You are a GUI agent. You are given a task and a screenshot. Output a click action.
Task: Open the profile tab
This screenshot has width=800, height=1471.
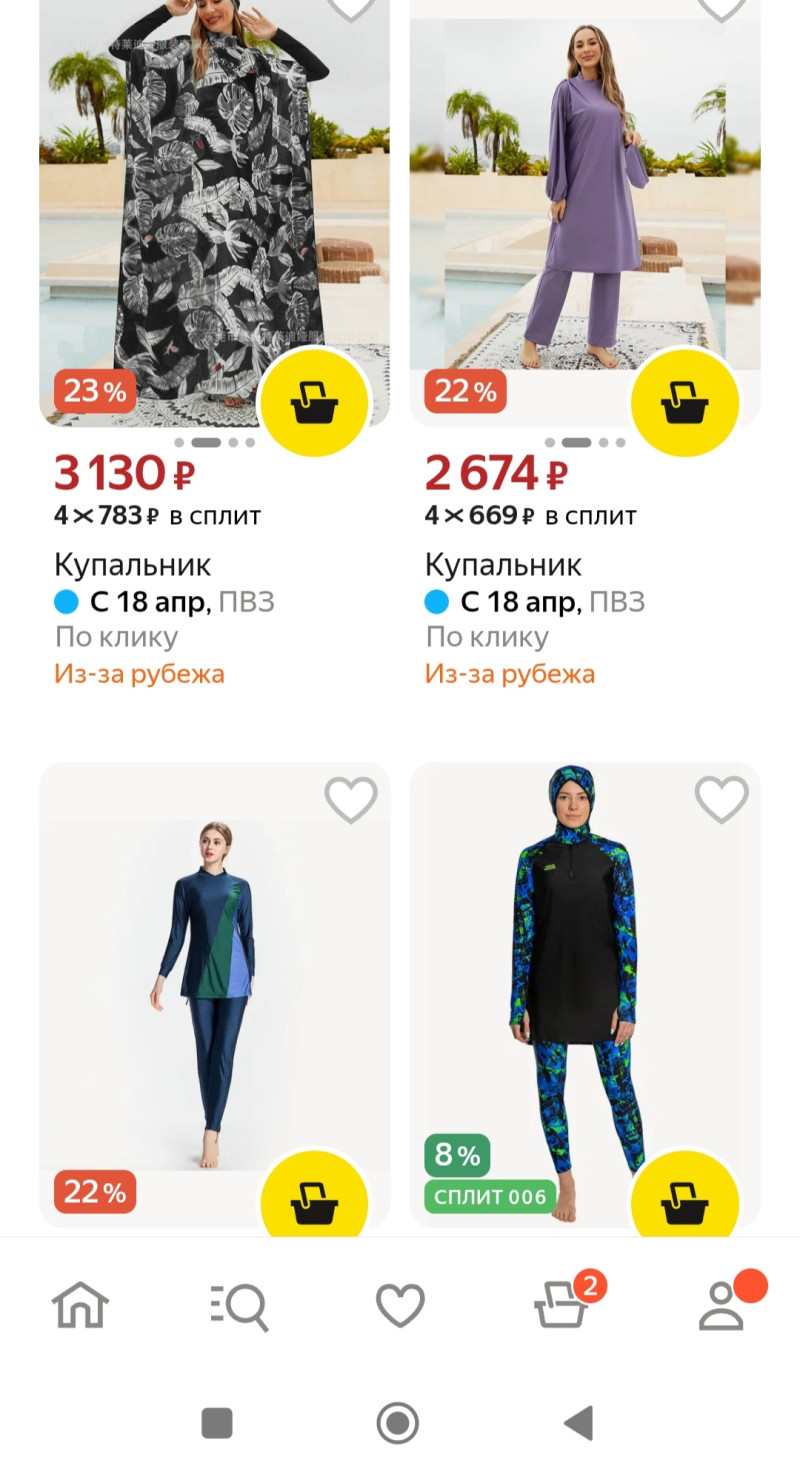[722, 1305]
